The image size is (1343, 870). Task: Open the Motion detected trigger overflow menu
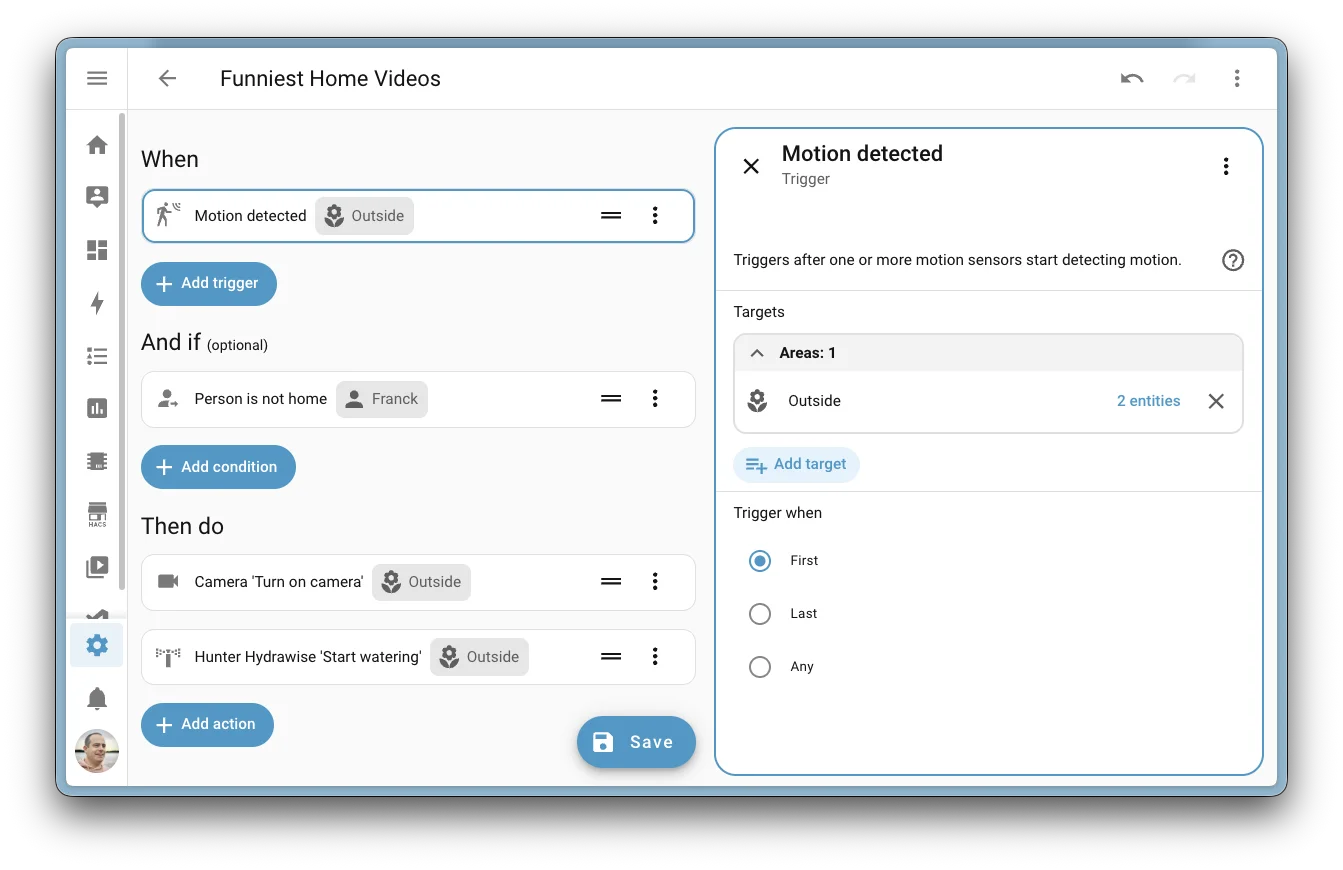coord(655,215)
